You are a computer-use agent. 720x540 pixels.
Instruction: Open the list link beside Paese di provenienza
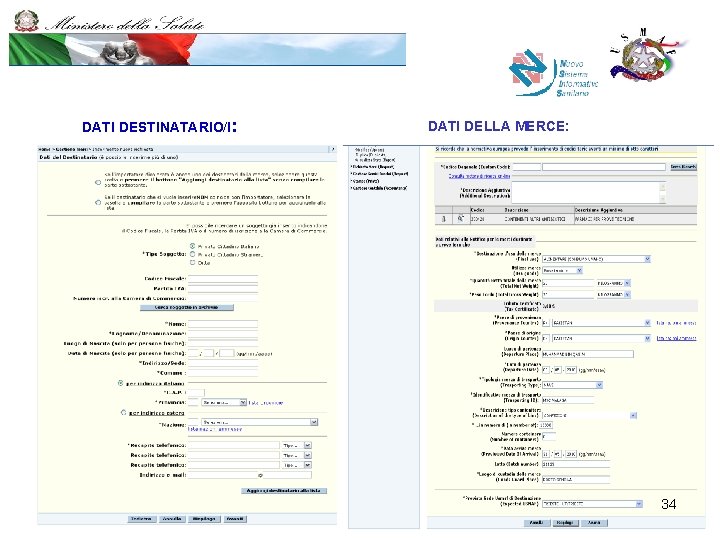(x=676, y=323)
